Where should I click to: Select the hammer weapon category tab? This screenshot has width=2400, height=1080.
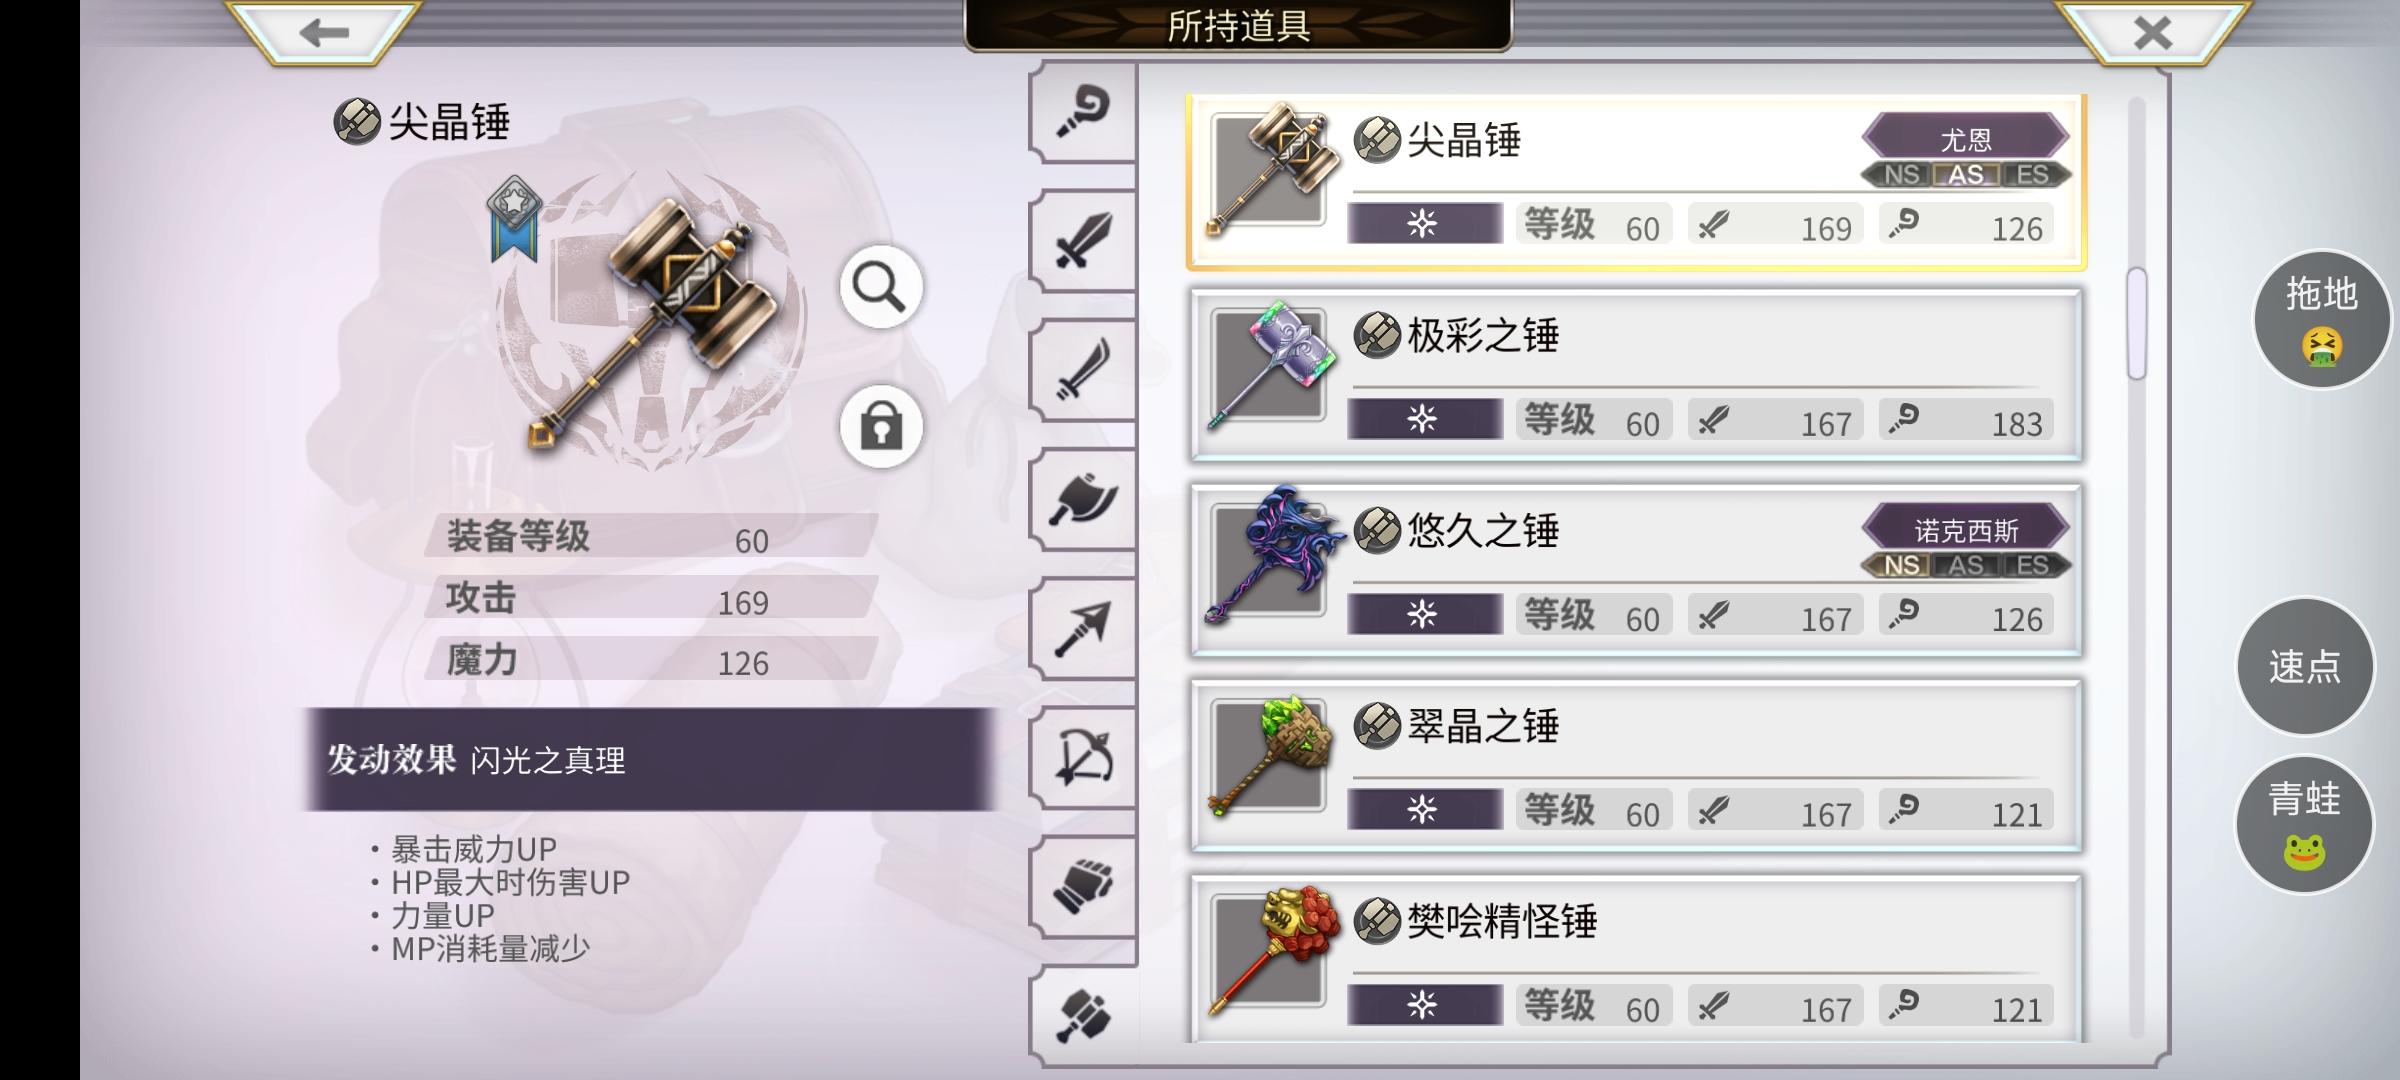tap(1083, 1016)
